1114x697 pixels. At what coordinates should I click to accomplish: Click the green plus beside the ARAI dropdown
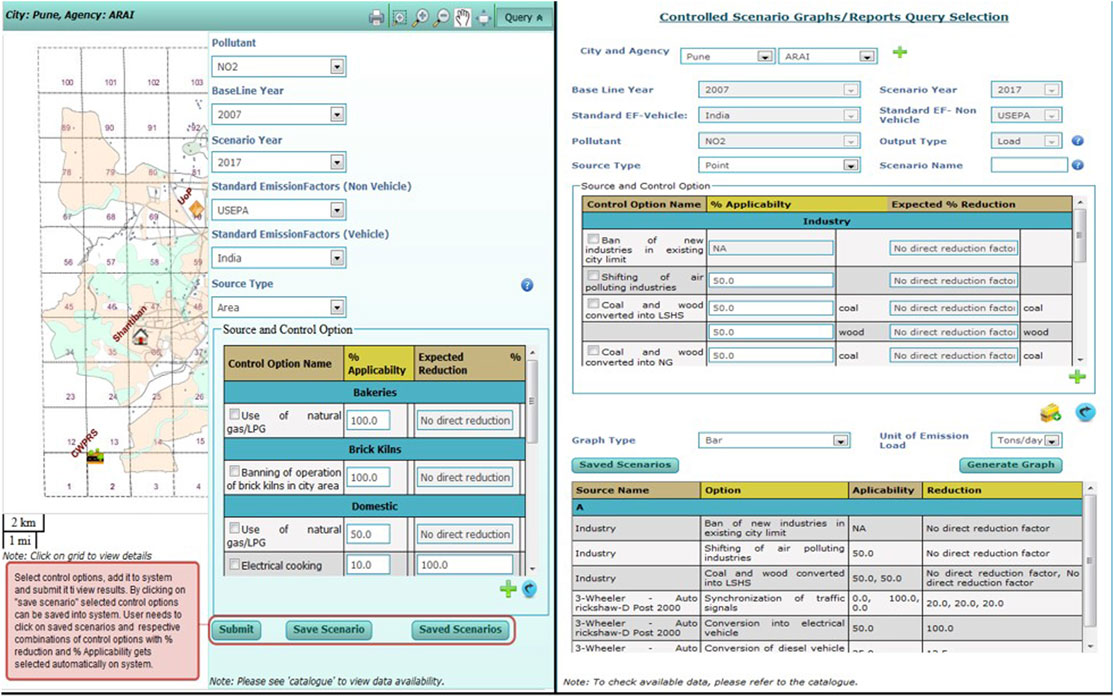[899, 52]
